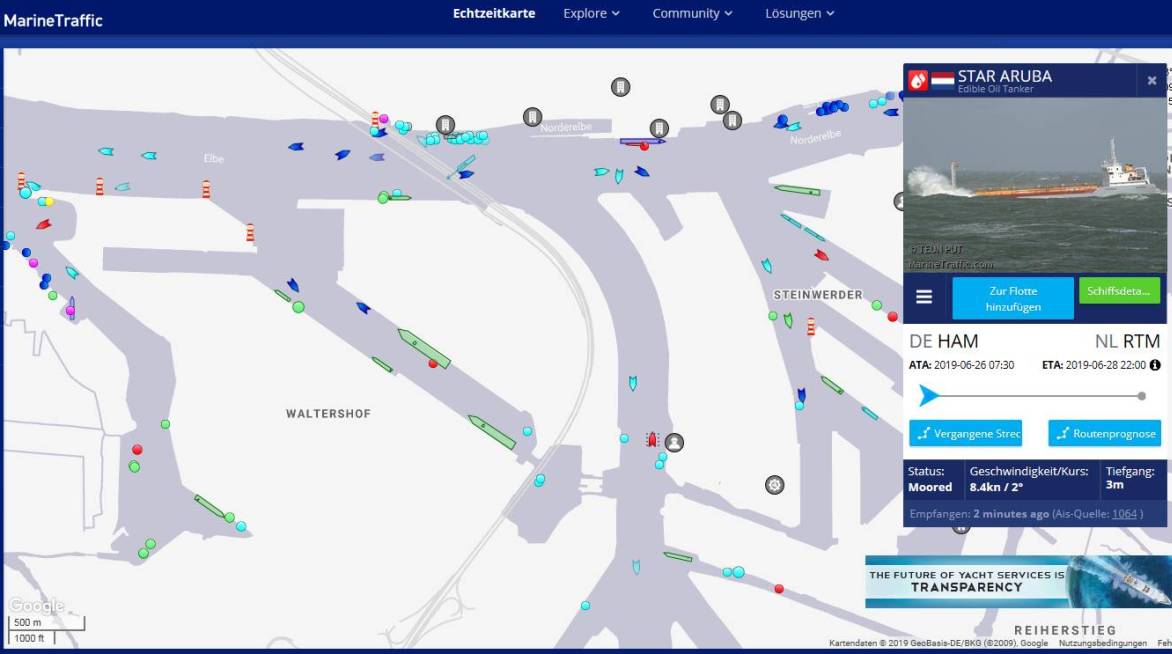Click the yacht services Transparency ad banner

pyautogui.click(x=1018, y=581)
